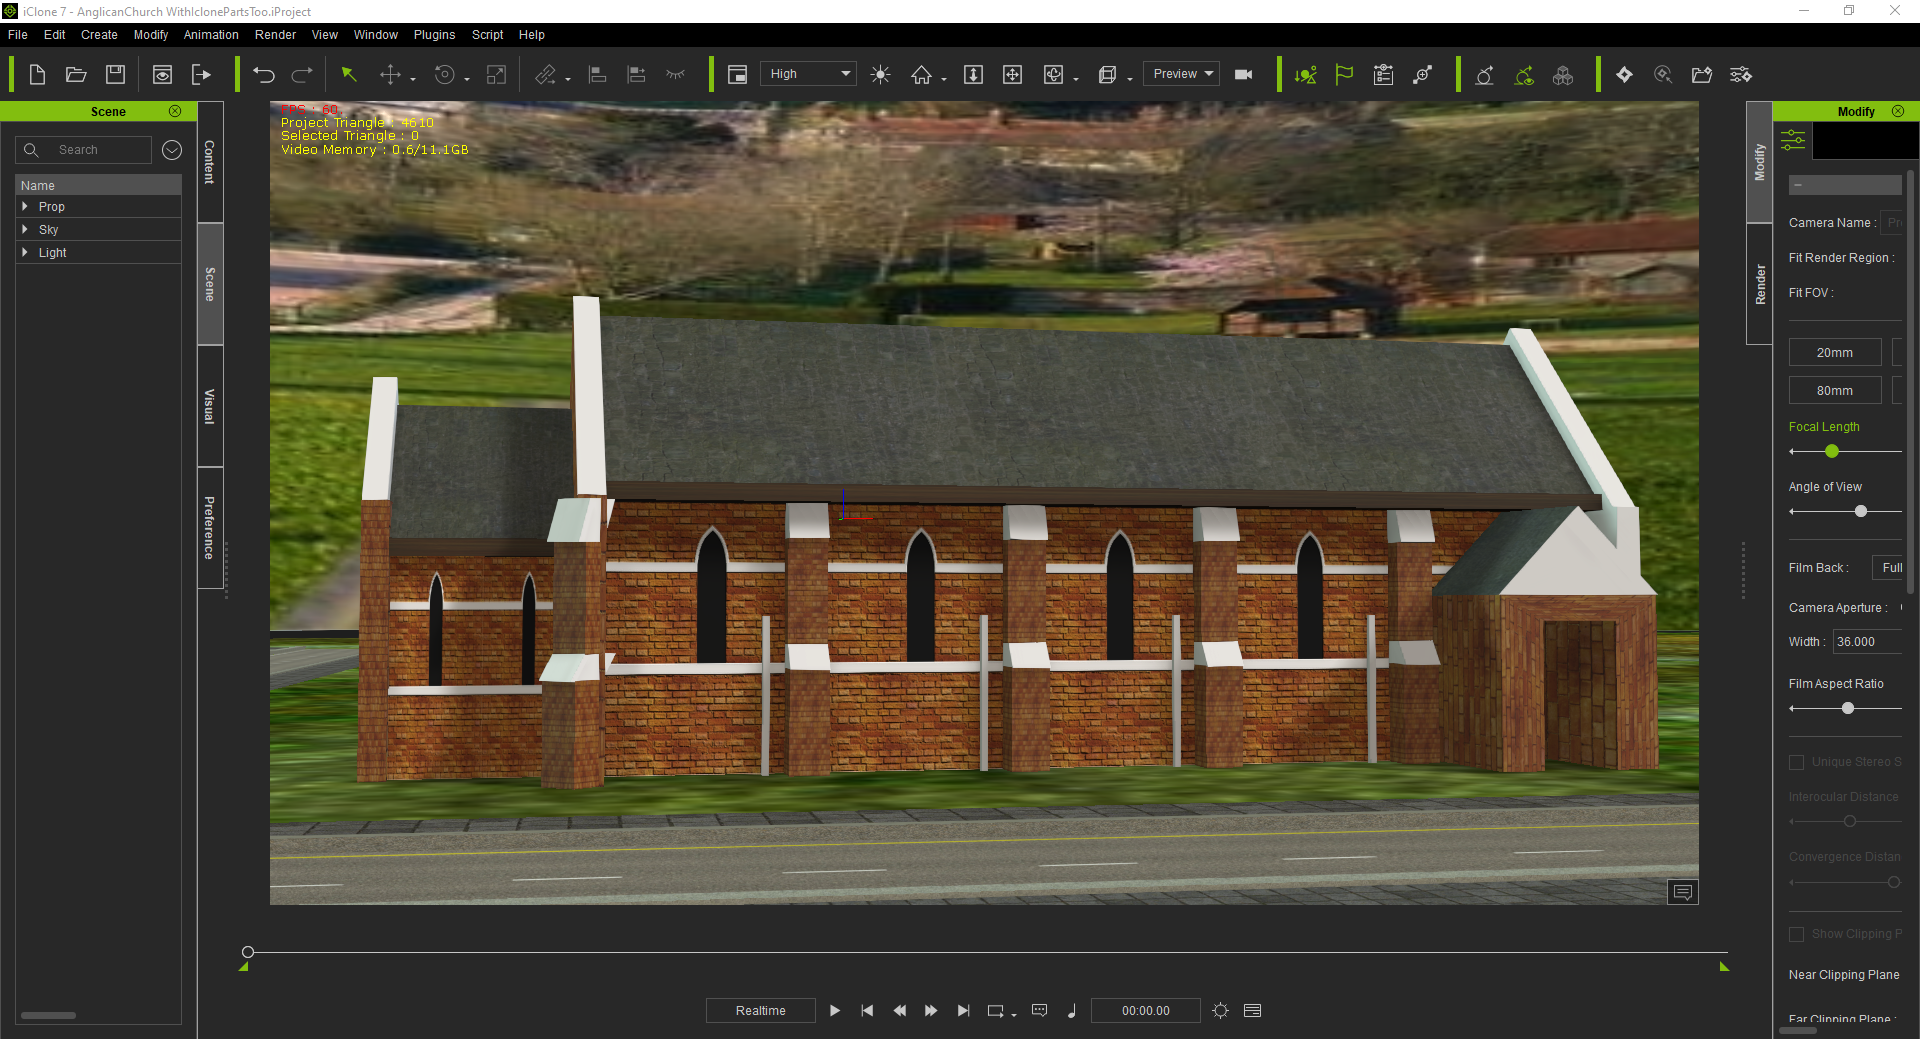The image size is (1921, 1039).
Task: Expand the Sky tree node
Action: tap(25, 230)
